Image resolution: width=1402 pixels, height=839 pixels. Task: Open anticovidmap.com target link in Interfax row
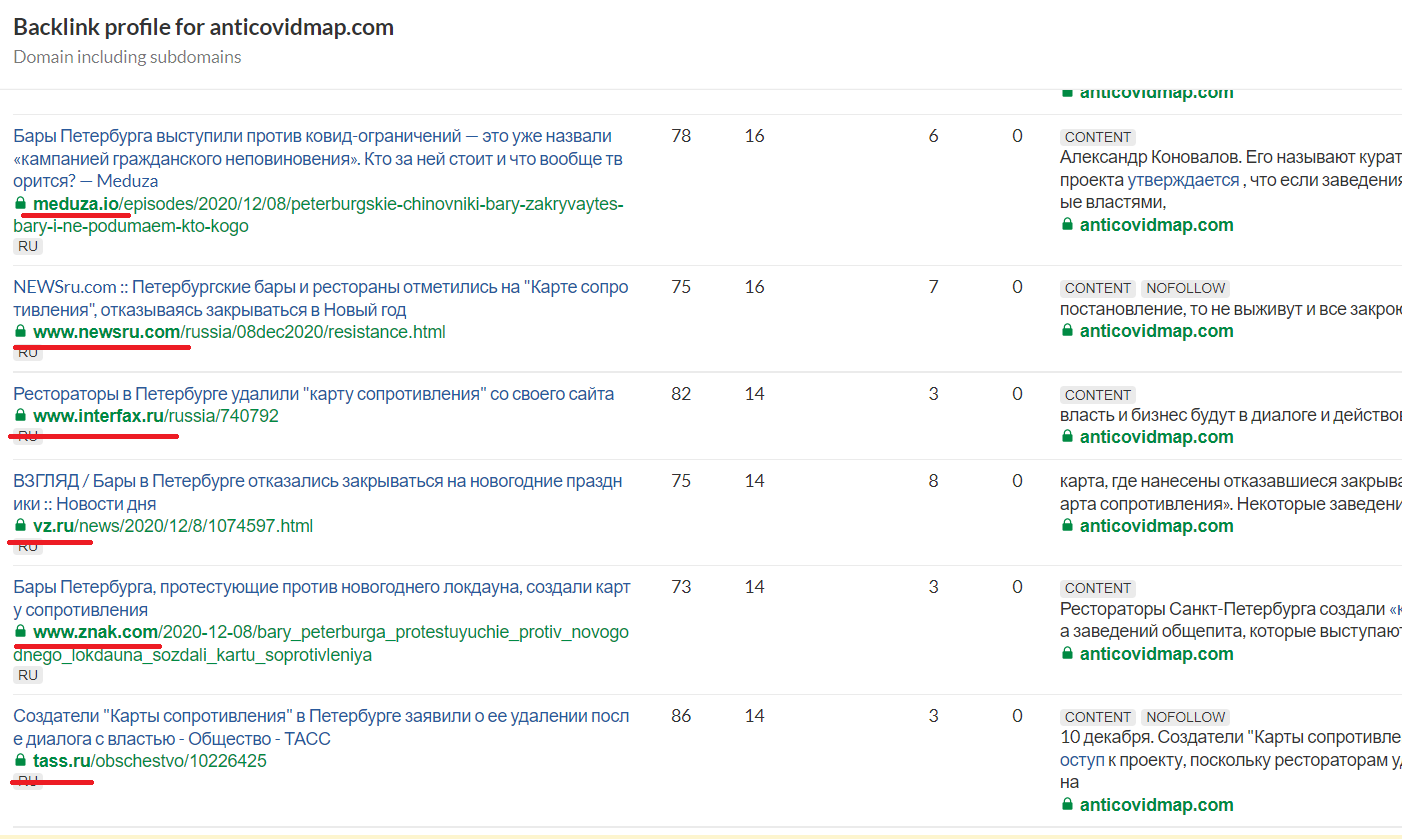coord(1156,437)
